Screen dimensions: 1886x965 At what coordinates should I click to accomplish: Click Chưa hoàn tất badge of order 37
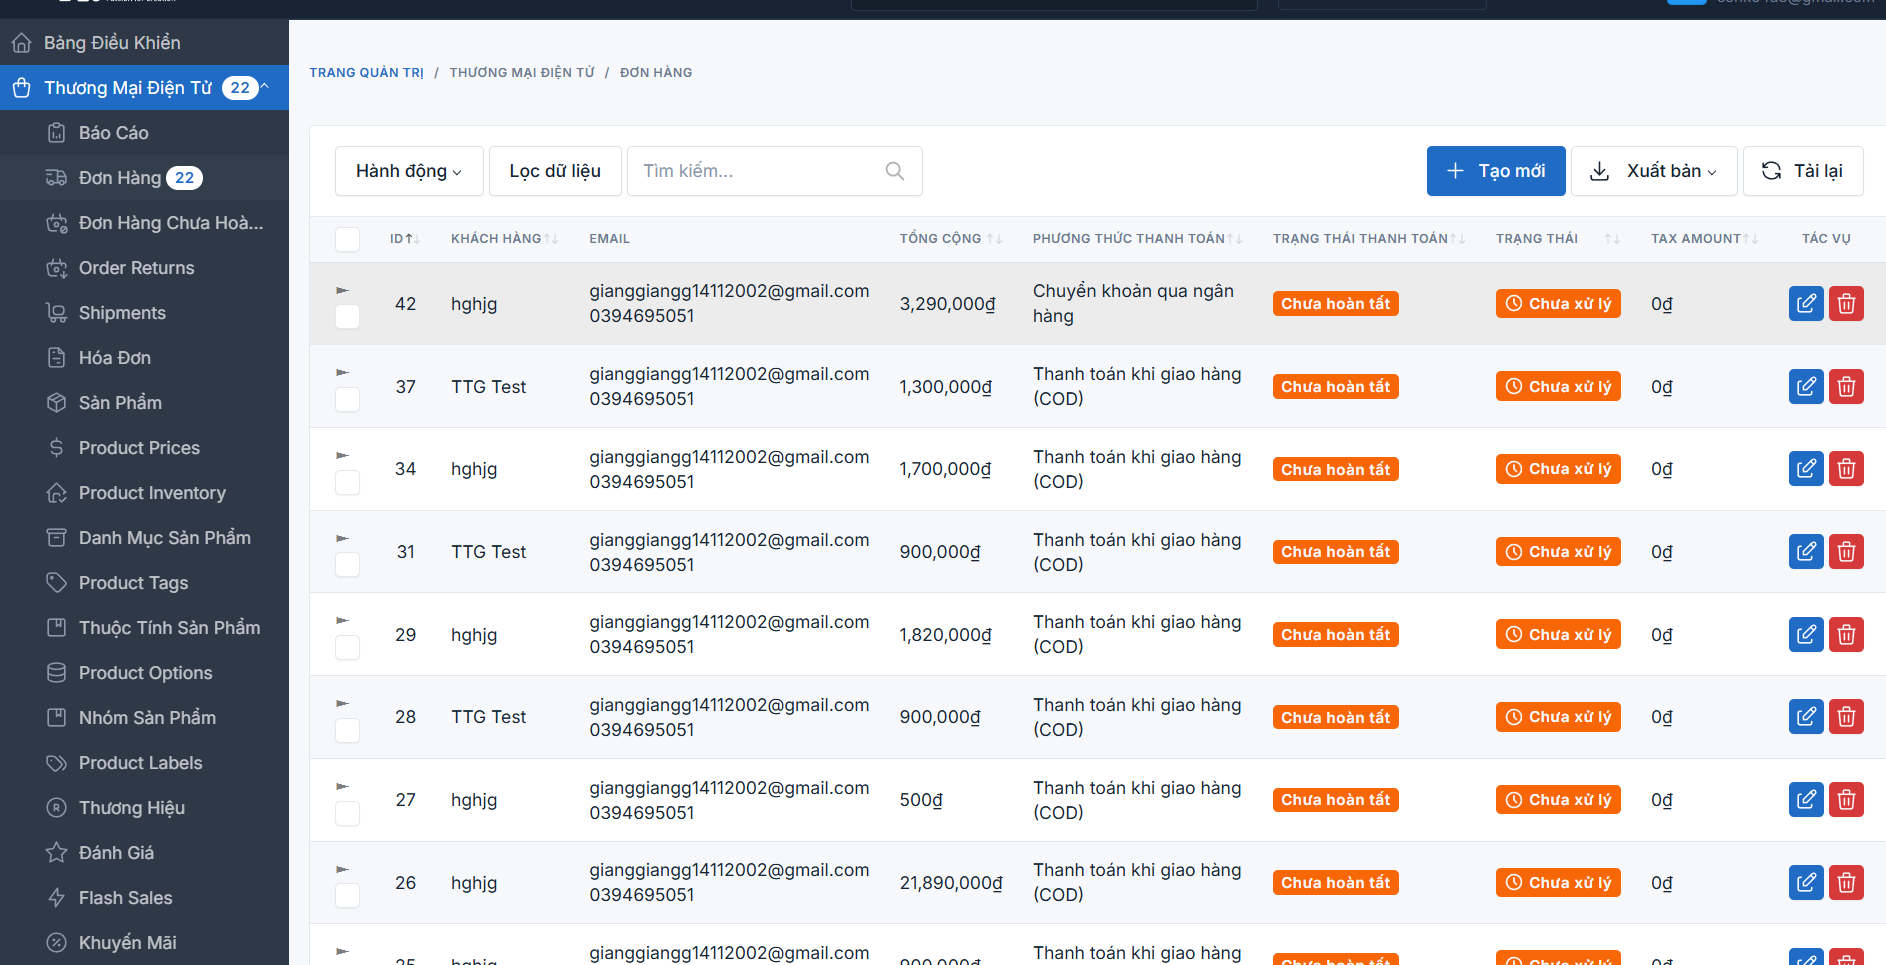point(1335,386)
